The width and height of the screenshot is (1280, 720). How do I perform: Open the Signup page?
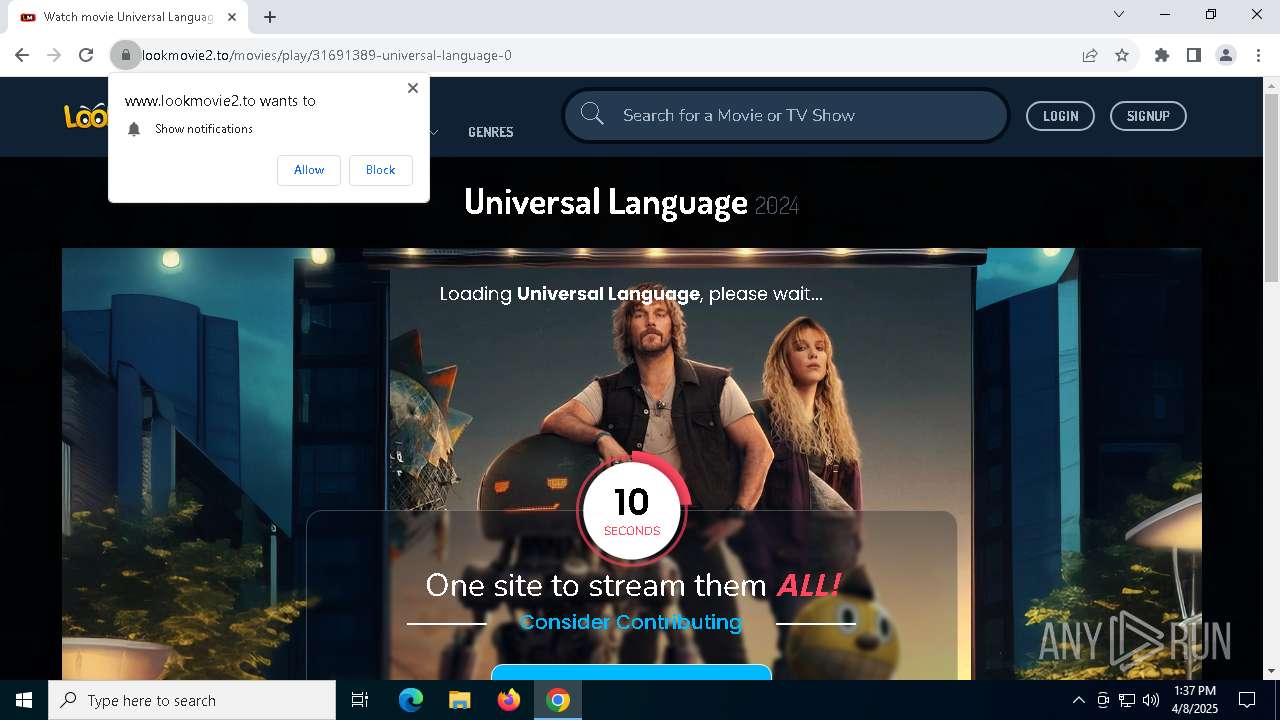[1148, 116]
